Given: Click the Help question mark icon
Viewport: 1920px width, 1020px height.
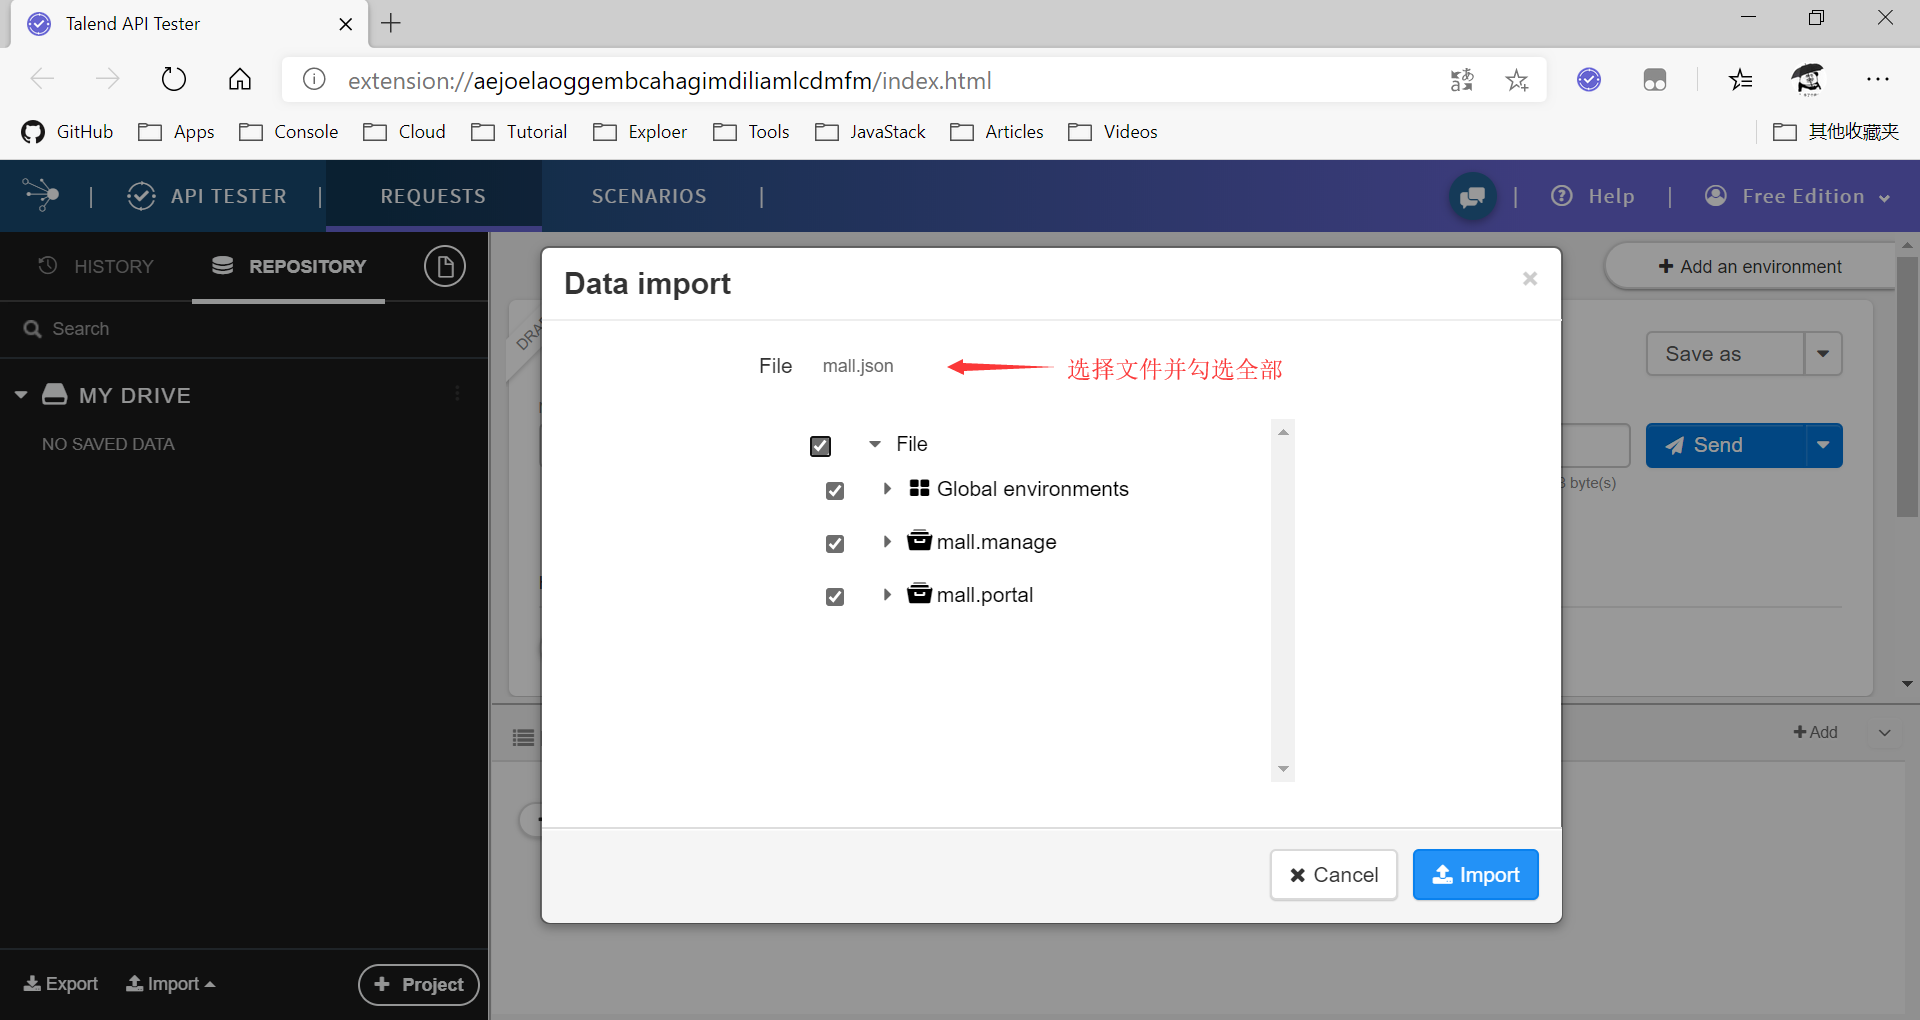Looking at the screenshot, I should 1563,196.
